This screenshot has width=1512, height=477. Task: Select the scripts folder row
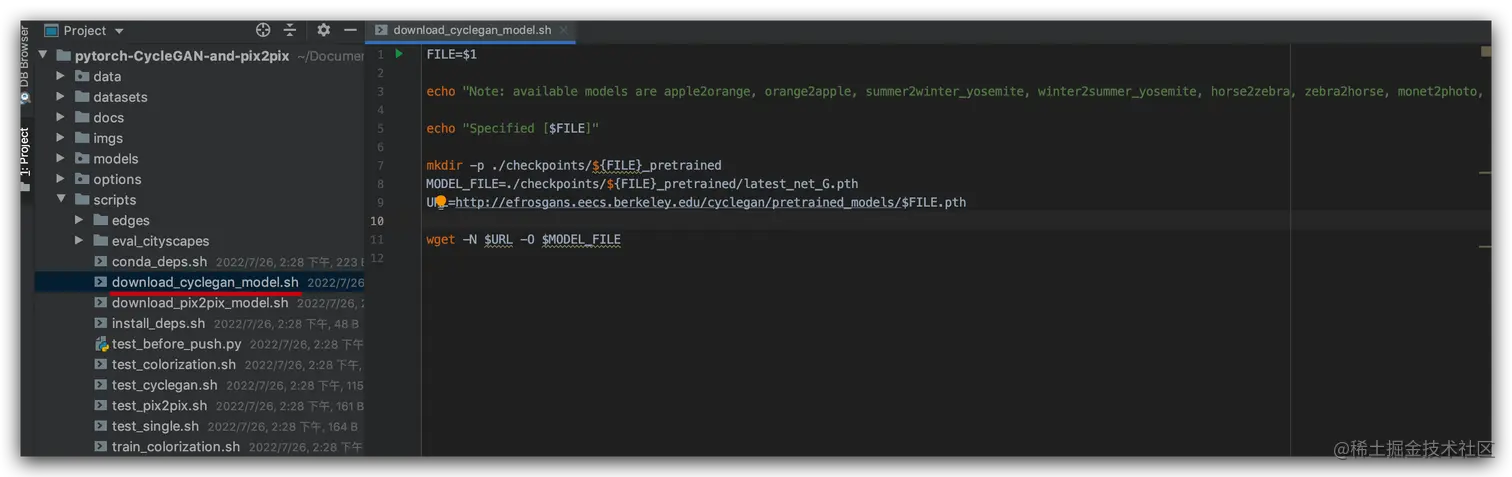pyautogui.click(x=200, y=200)
